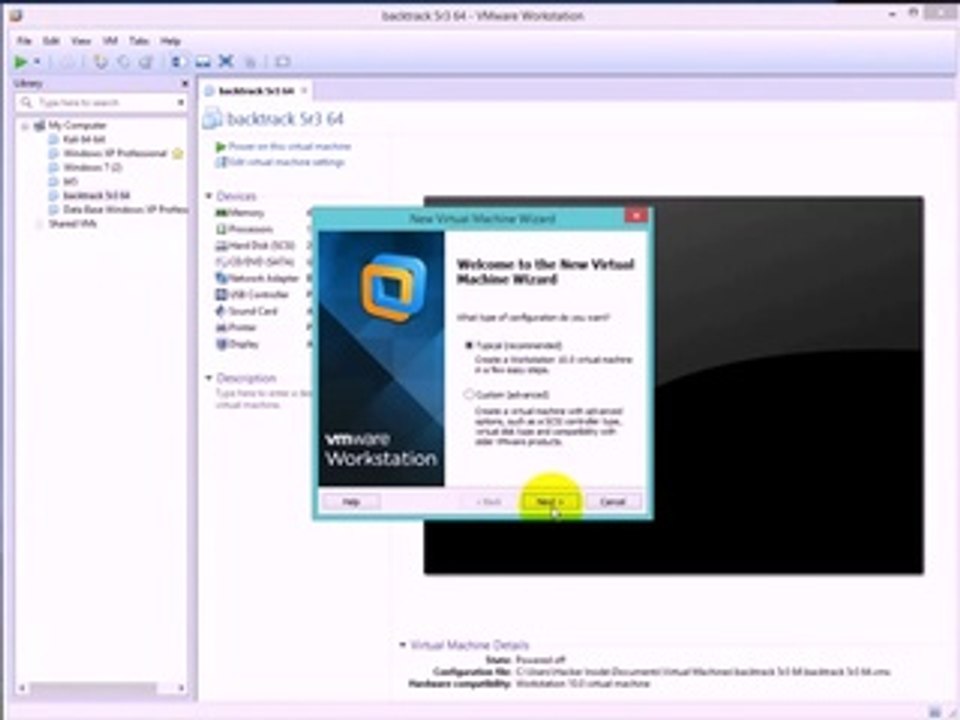
Task: Click the large VM icon beside backtrack title
Action: click(212, 119)
